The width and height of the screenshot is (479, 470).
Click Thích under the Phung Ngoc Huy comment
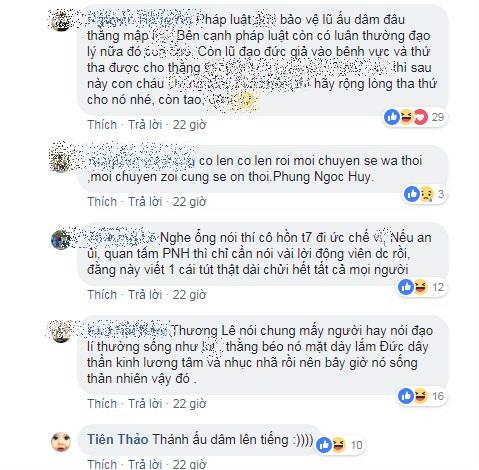[x=102, y=202]
